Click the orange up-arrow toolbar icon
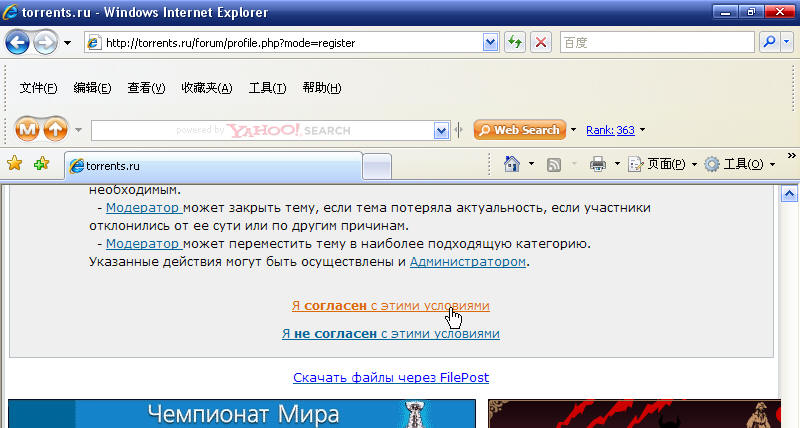The width and height of the screenshot is (800, 428). [56, 130]
